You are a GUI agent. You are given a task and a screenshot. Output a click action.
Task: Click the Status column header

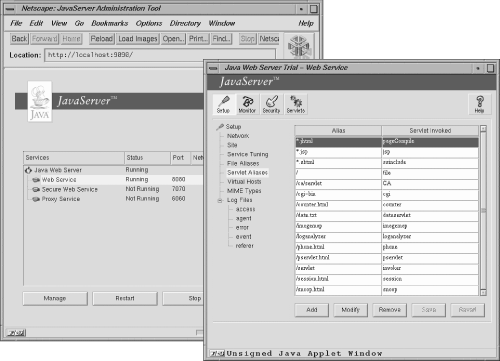(147, 158)
